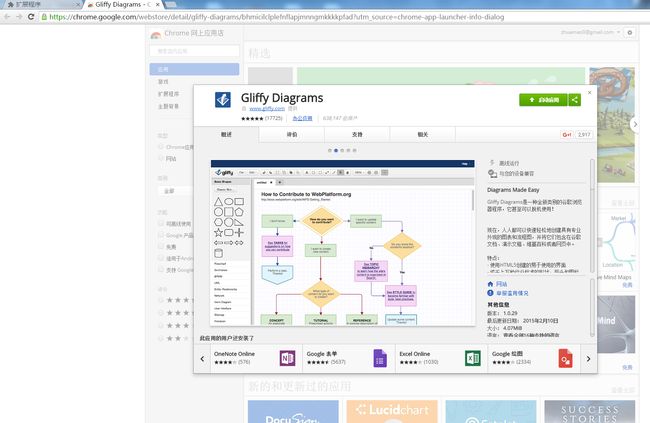
Task: Open the DocuSign app tile behind the dialog
Action: (x=293, y=411)
